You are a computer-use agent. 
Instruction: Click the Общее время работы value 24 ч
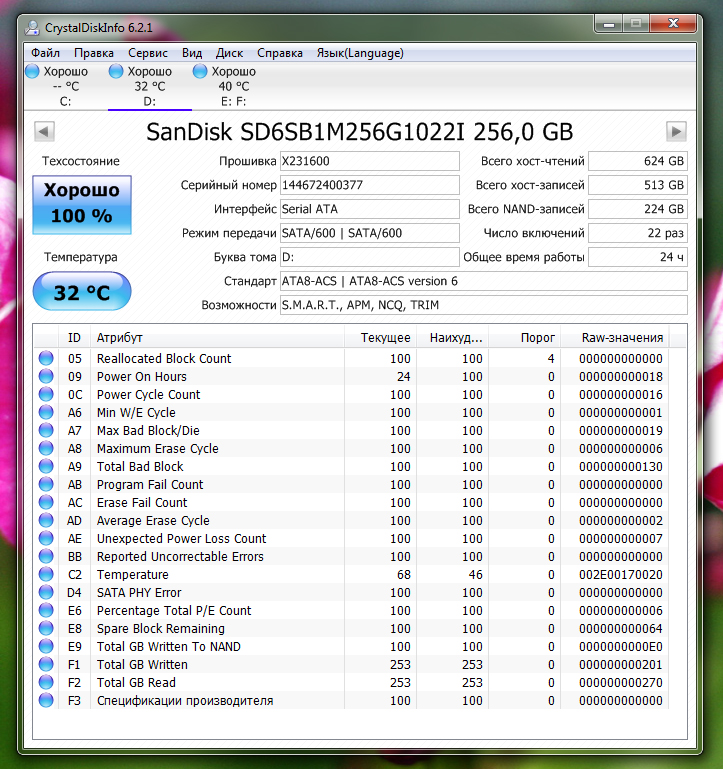(638, 257)
